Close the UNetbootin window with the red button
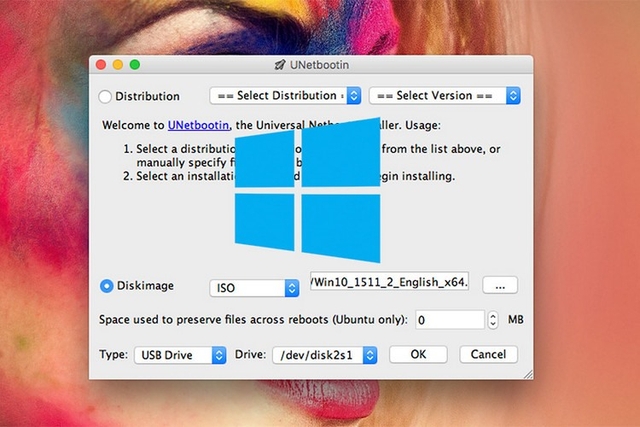640x427 pixels. [101, 64]
